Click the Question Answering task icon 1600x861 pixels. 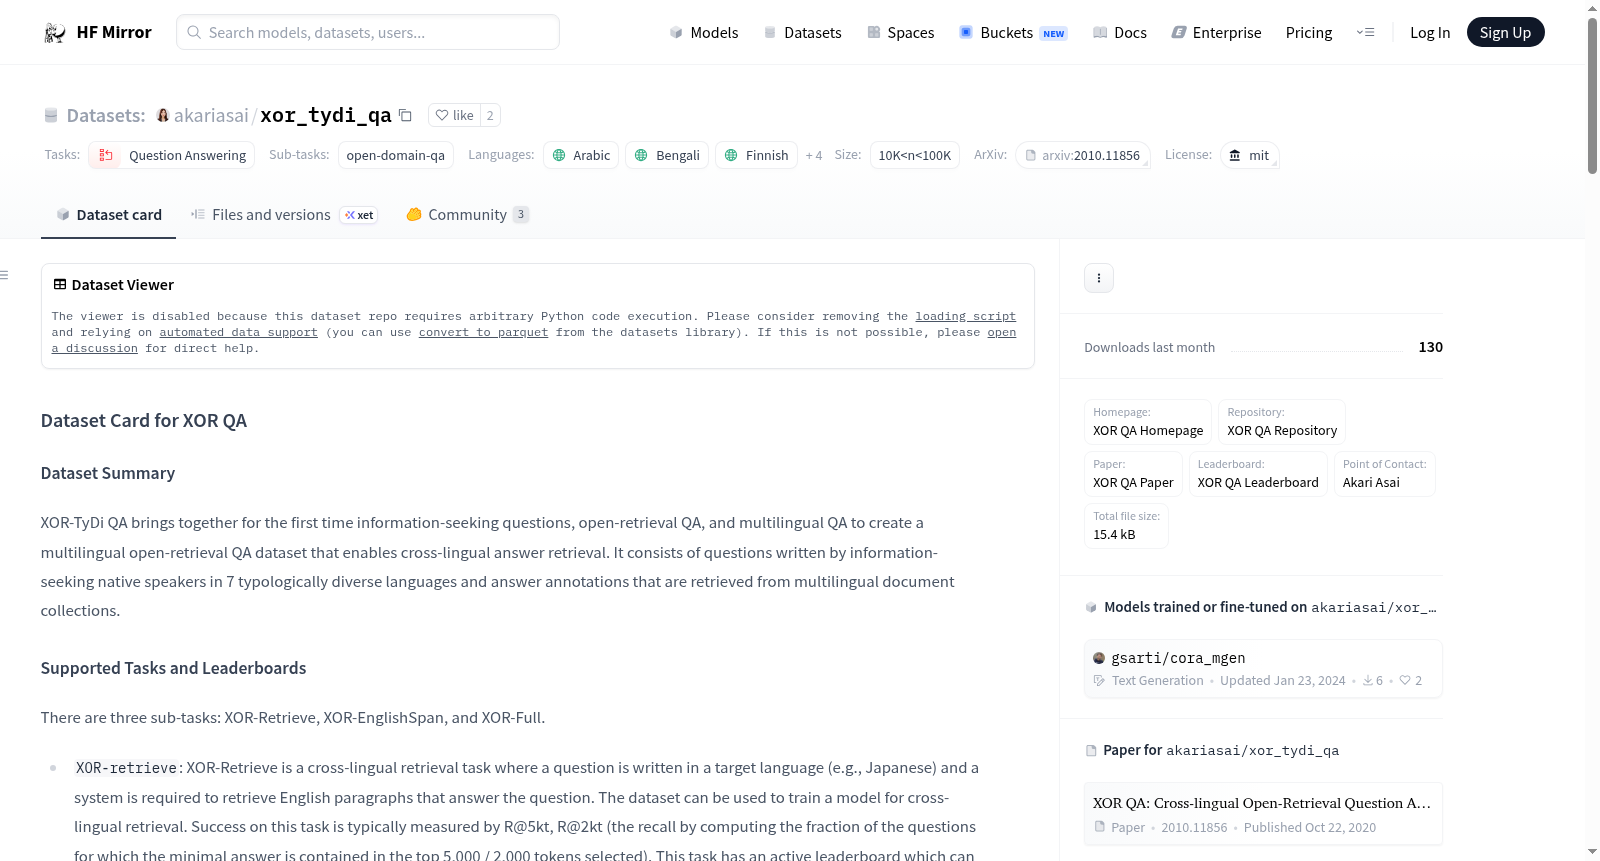[x=106, y=155]
